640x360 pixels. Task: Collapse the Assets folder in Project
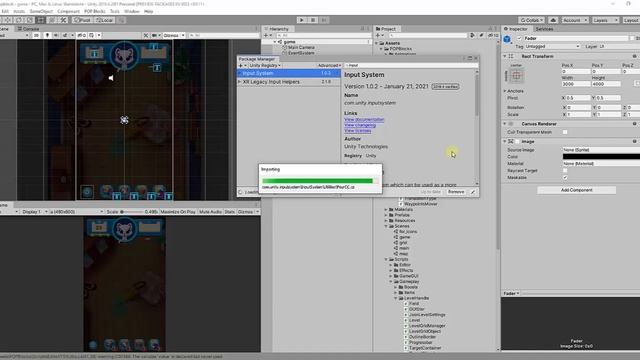click(x=376, y=43)
